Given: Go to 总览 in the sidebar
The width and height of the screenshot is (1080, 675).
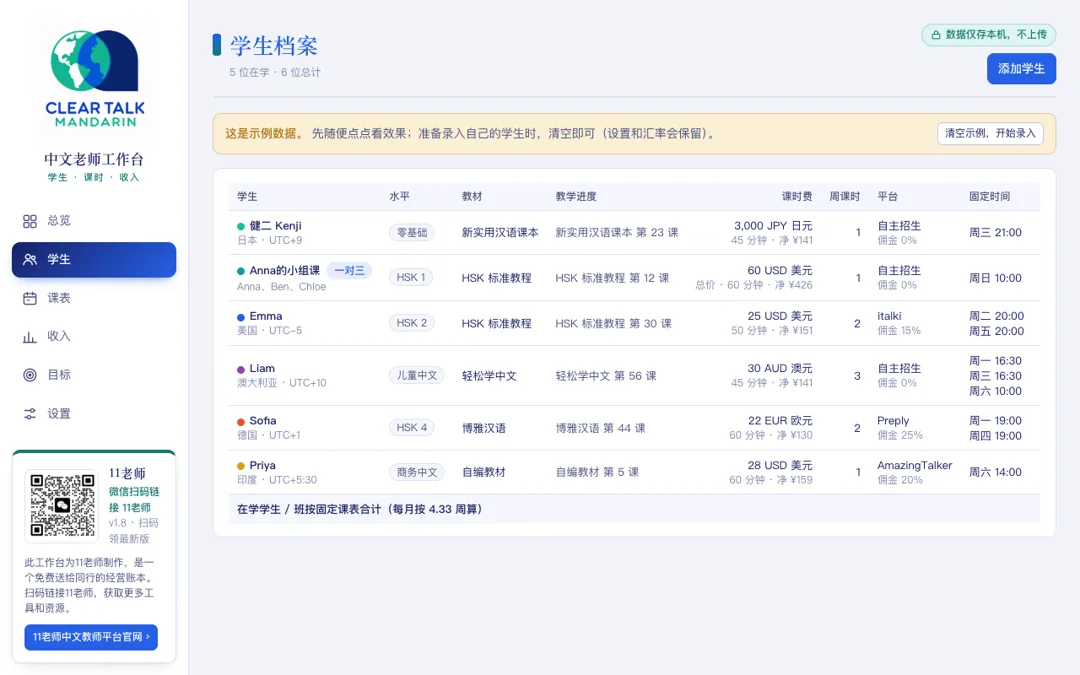Looking at the screenshot, I should tap(94, 221).
